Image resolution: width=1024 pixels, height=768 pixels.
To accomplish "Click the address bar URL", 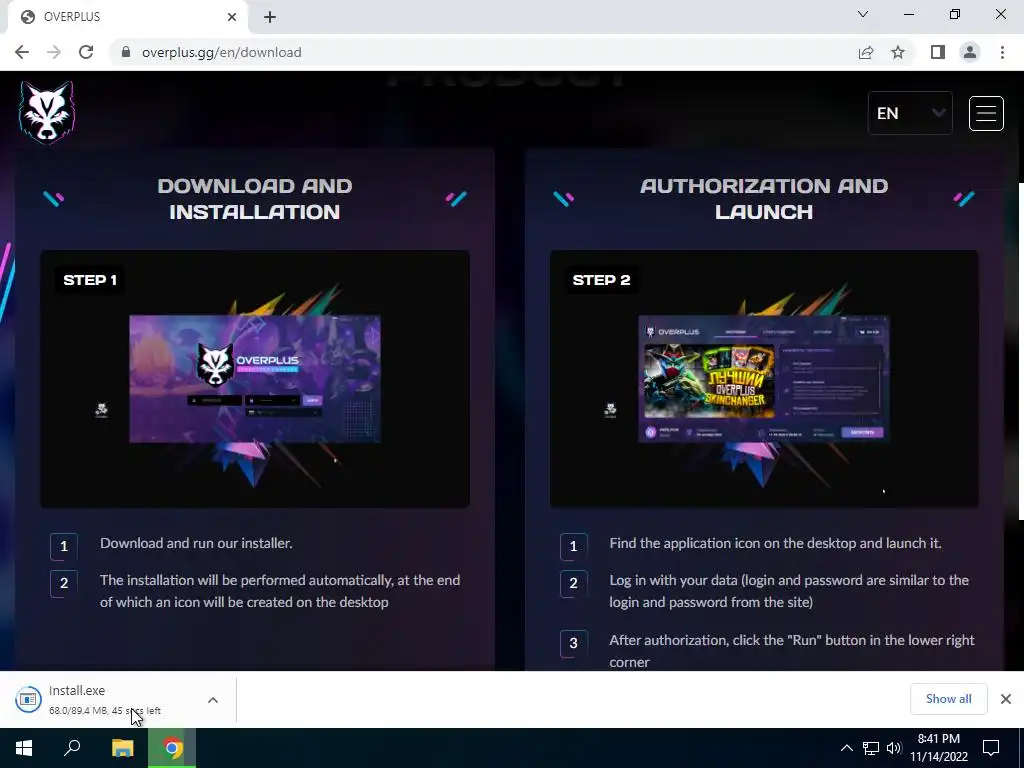I will [221, 52].
